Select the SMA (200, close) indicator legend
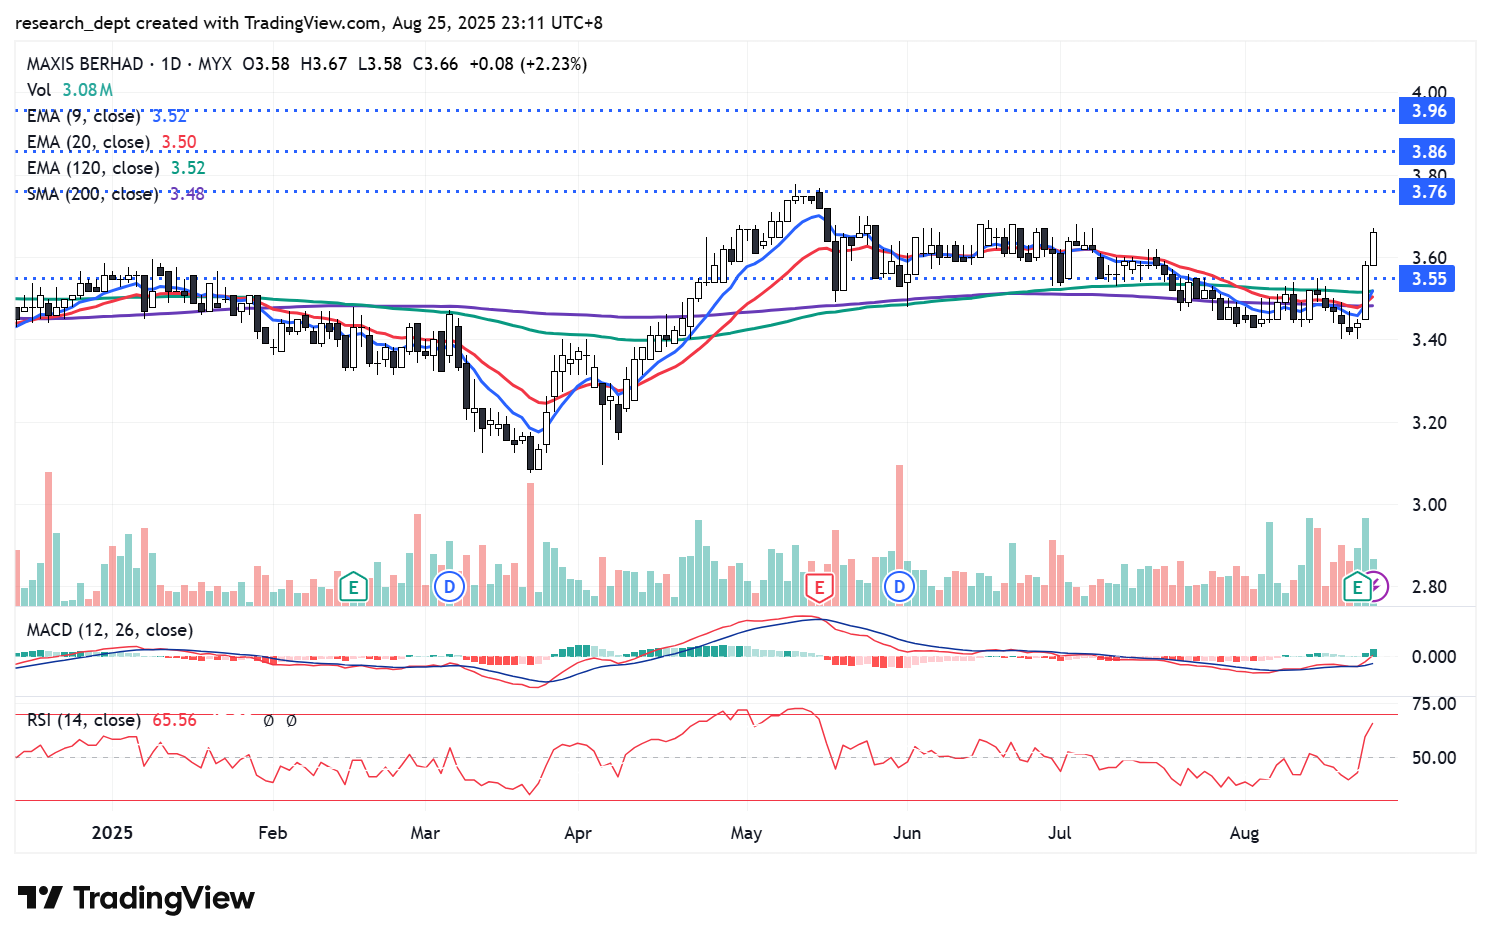 (x=116, y=194)
